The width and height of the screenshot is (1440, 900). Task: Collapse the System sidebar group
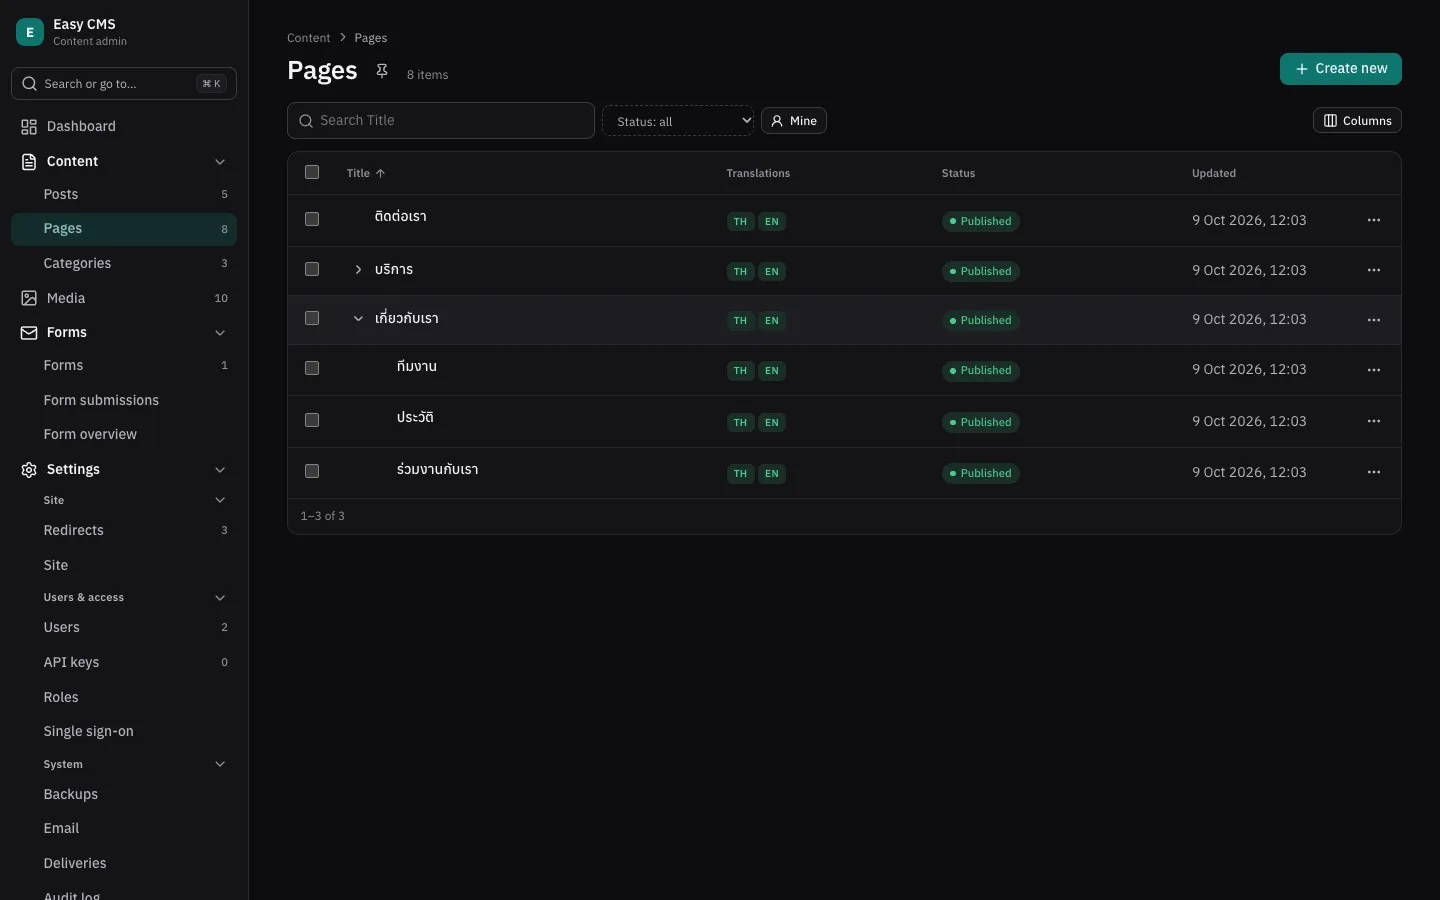[x=220, y=765]
